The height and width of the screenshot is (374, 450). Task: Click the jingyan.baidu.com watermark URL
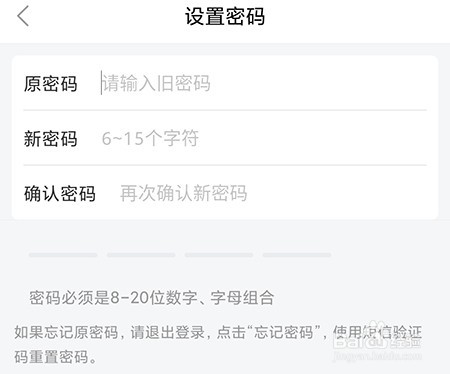tap(377, 355)
